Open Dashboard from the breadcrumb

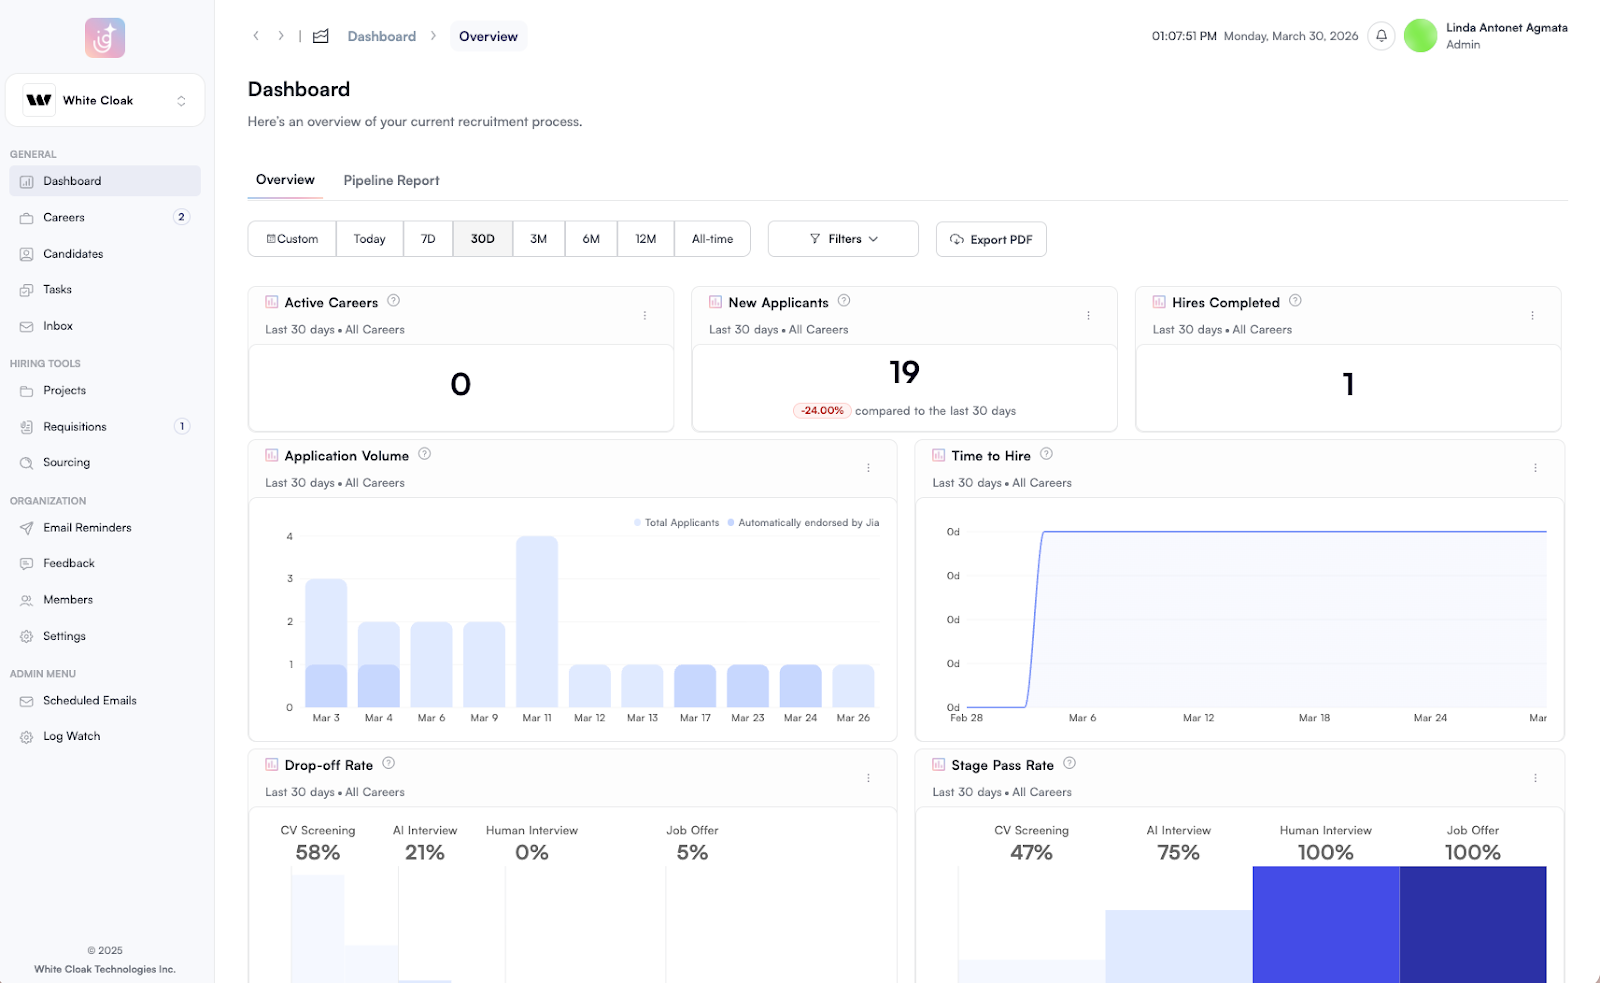point(382,35)
